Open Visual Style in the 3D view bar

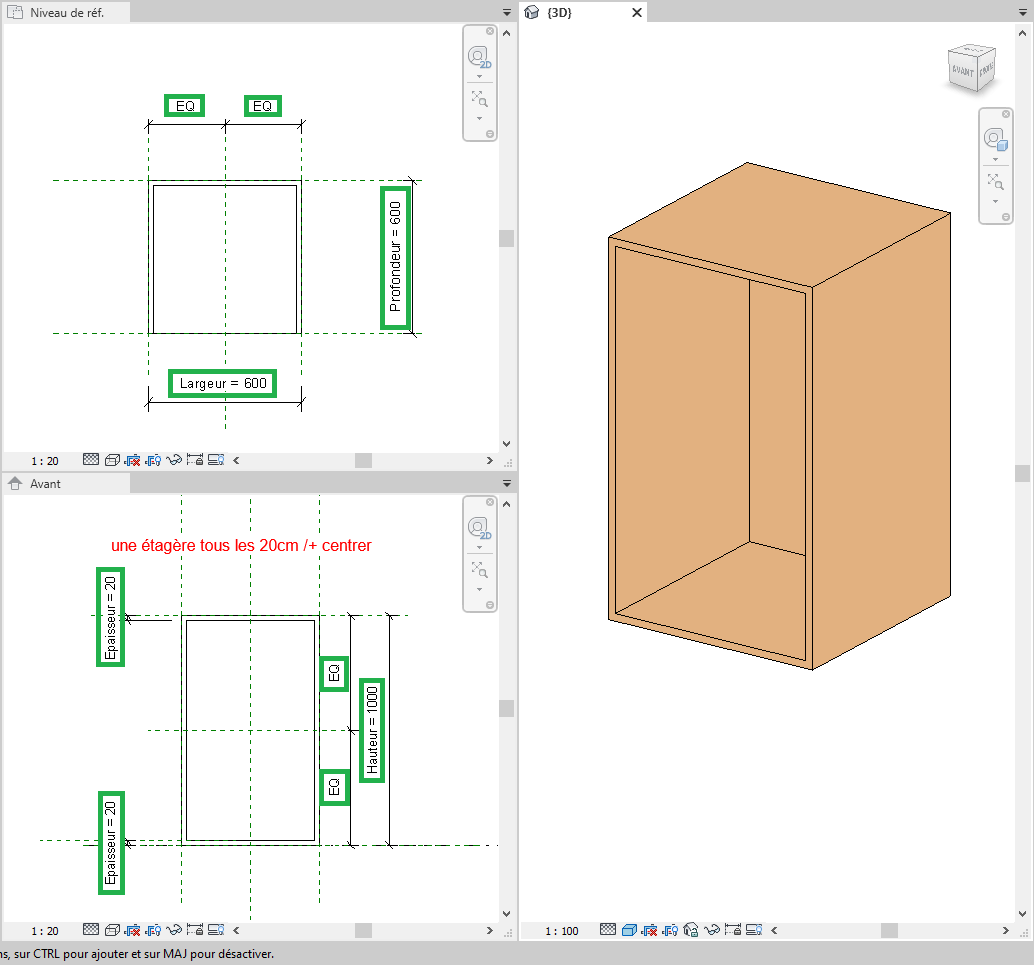[629, 930]
